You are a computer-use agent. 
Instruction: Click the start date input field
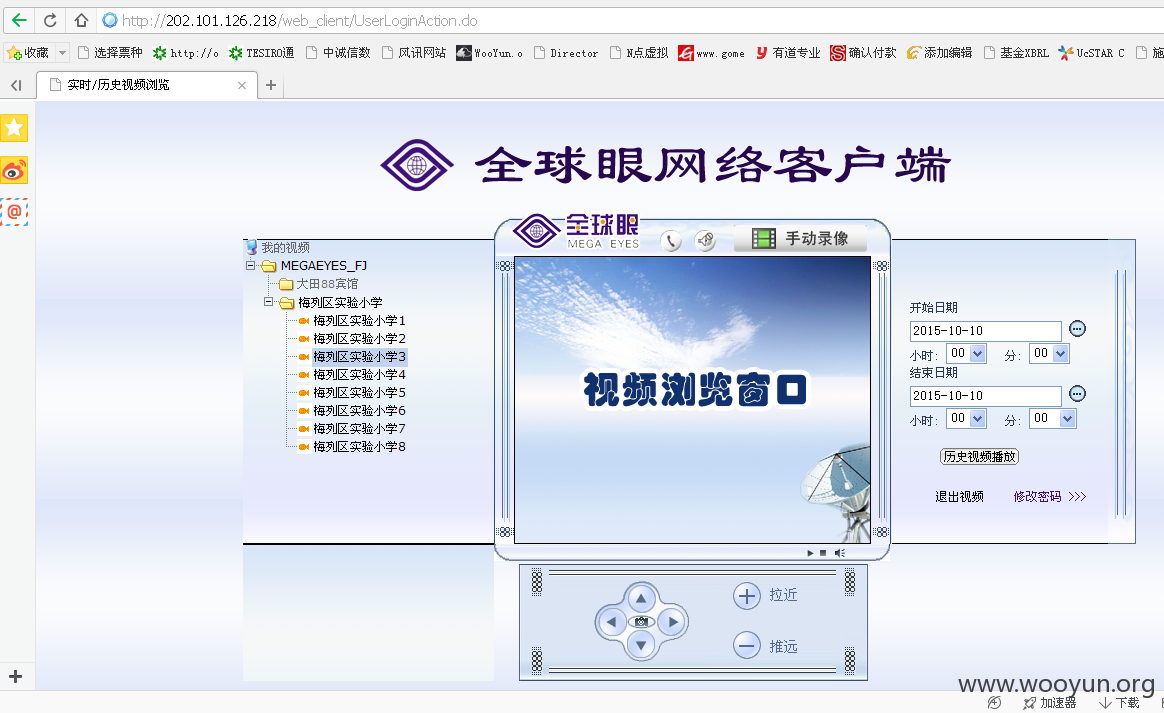click(x=986, y=331)
